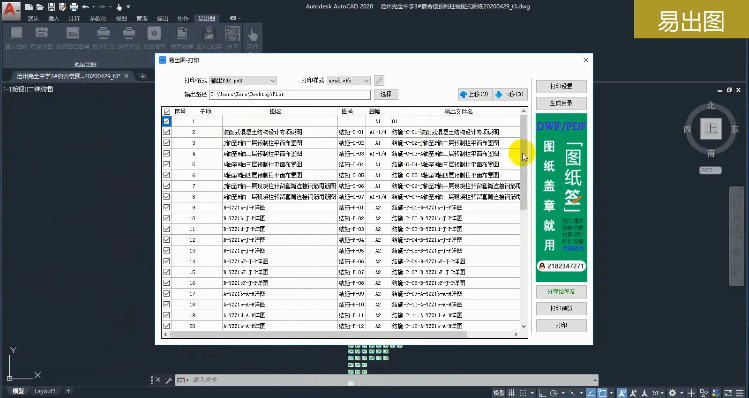Click the output path input field
This screenshot has height=398, width=749.
tap(289, 95)
